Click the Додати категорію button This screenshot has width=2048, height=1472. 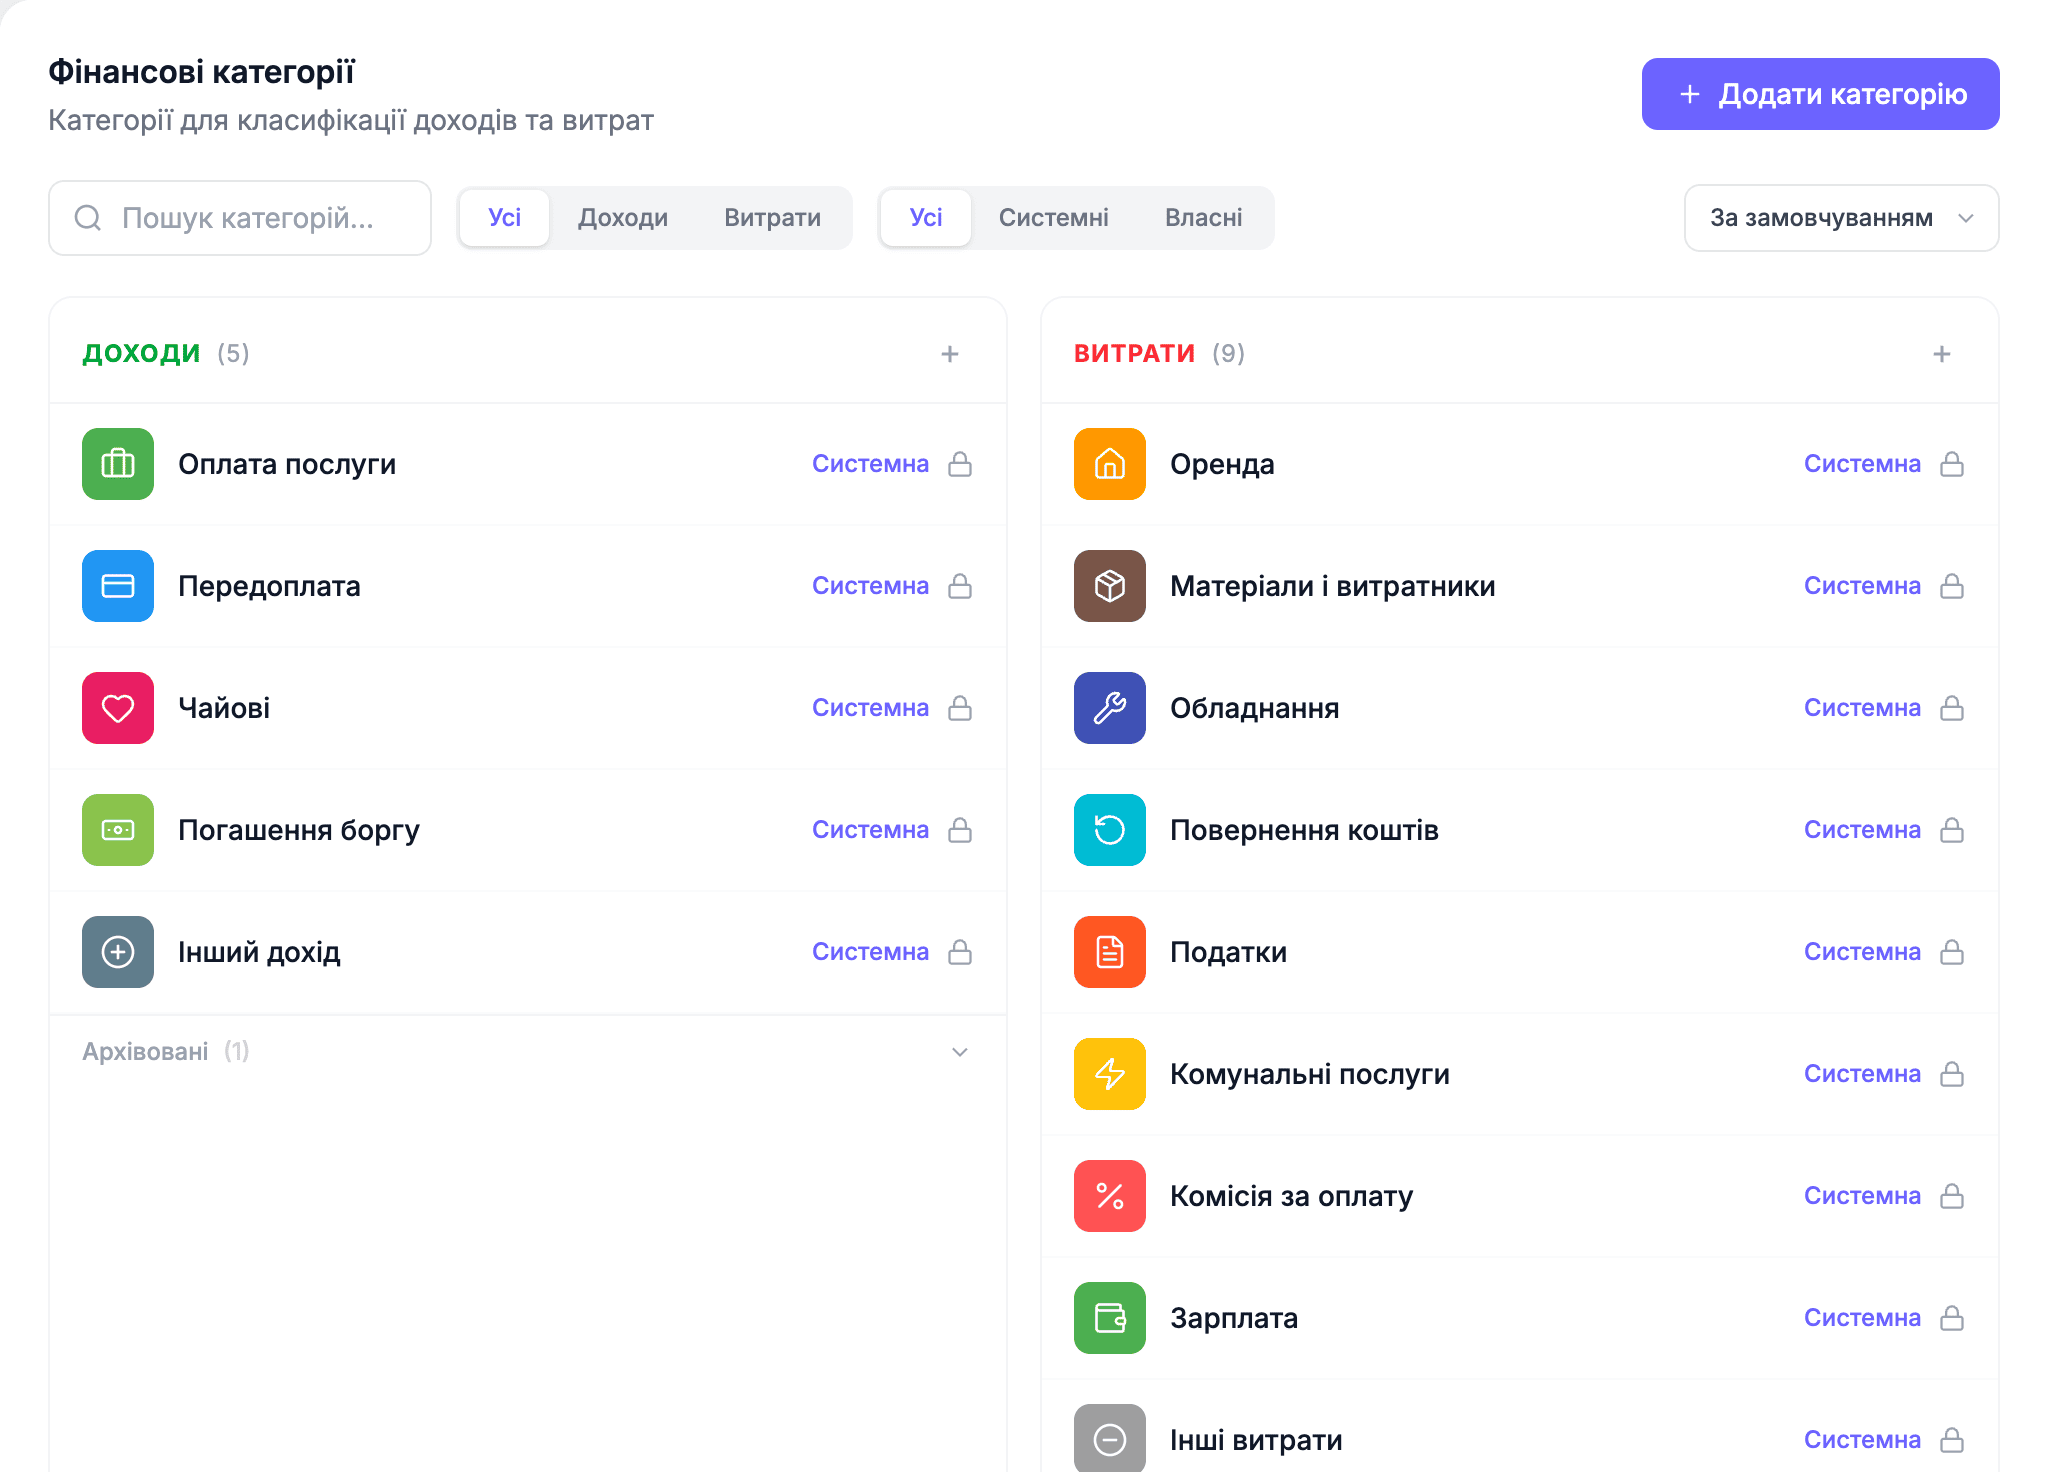click(1820, 94)
